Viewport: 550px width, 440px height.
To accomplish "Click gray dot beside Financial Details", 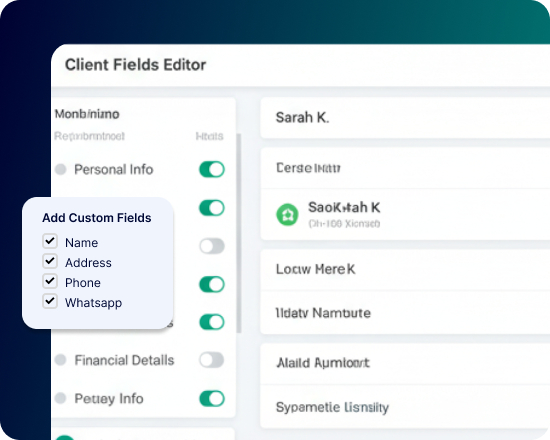I will [61, 360].
